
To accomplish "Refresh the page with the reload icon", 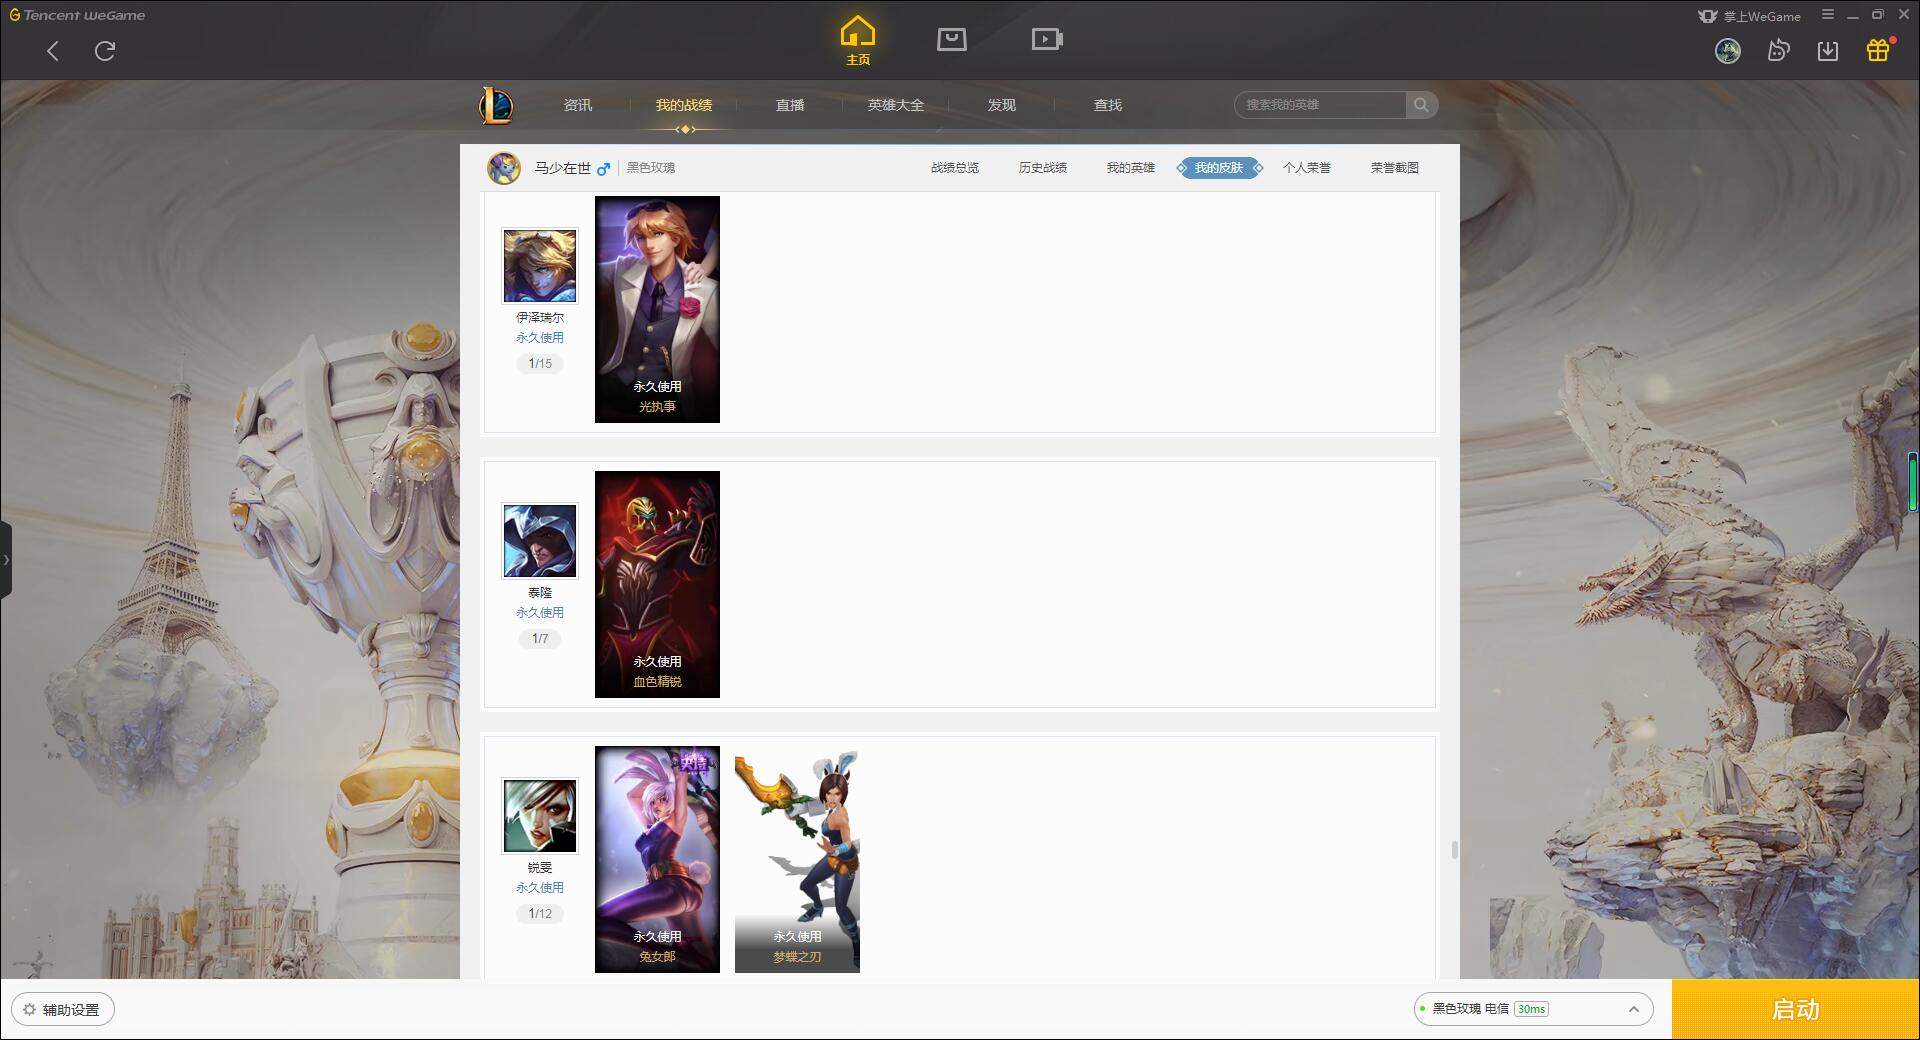I will [105, 51].
